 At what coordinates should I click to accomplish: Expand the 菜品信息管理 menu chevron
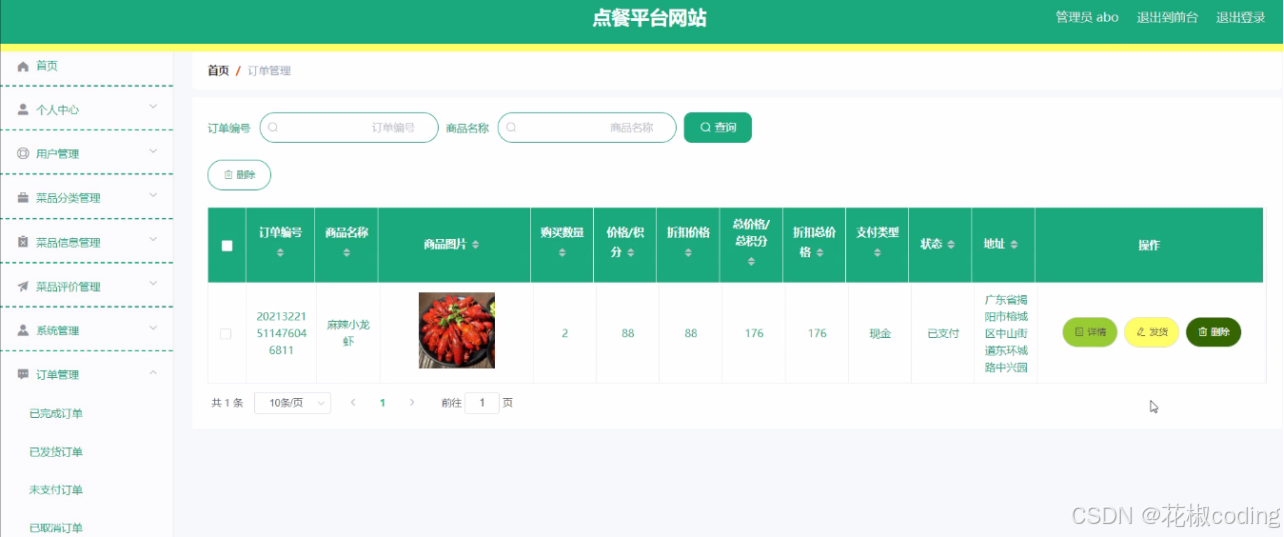[x=153, y=239]
